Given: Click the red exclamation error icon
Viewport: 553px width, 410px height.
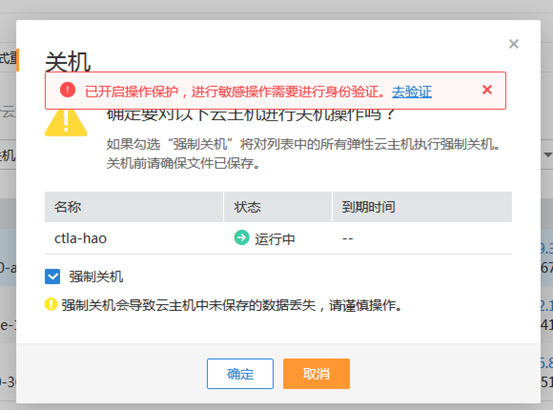Looking at the screenshot, I should click(x=68, y=90).
